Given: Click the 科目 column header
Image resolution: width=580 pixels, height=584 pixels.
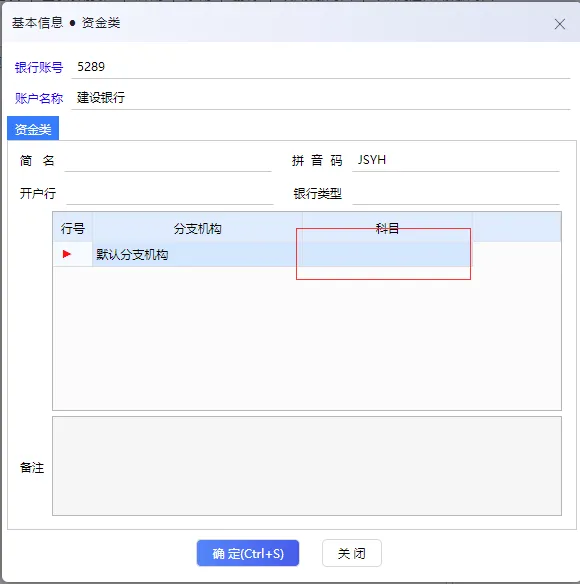Looking at the screenshot, I should (x=387, y=228).
